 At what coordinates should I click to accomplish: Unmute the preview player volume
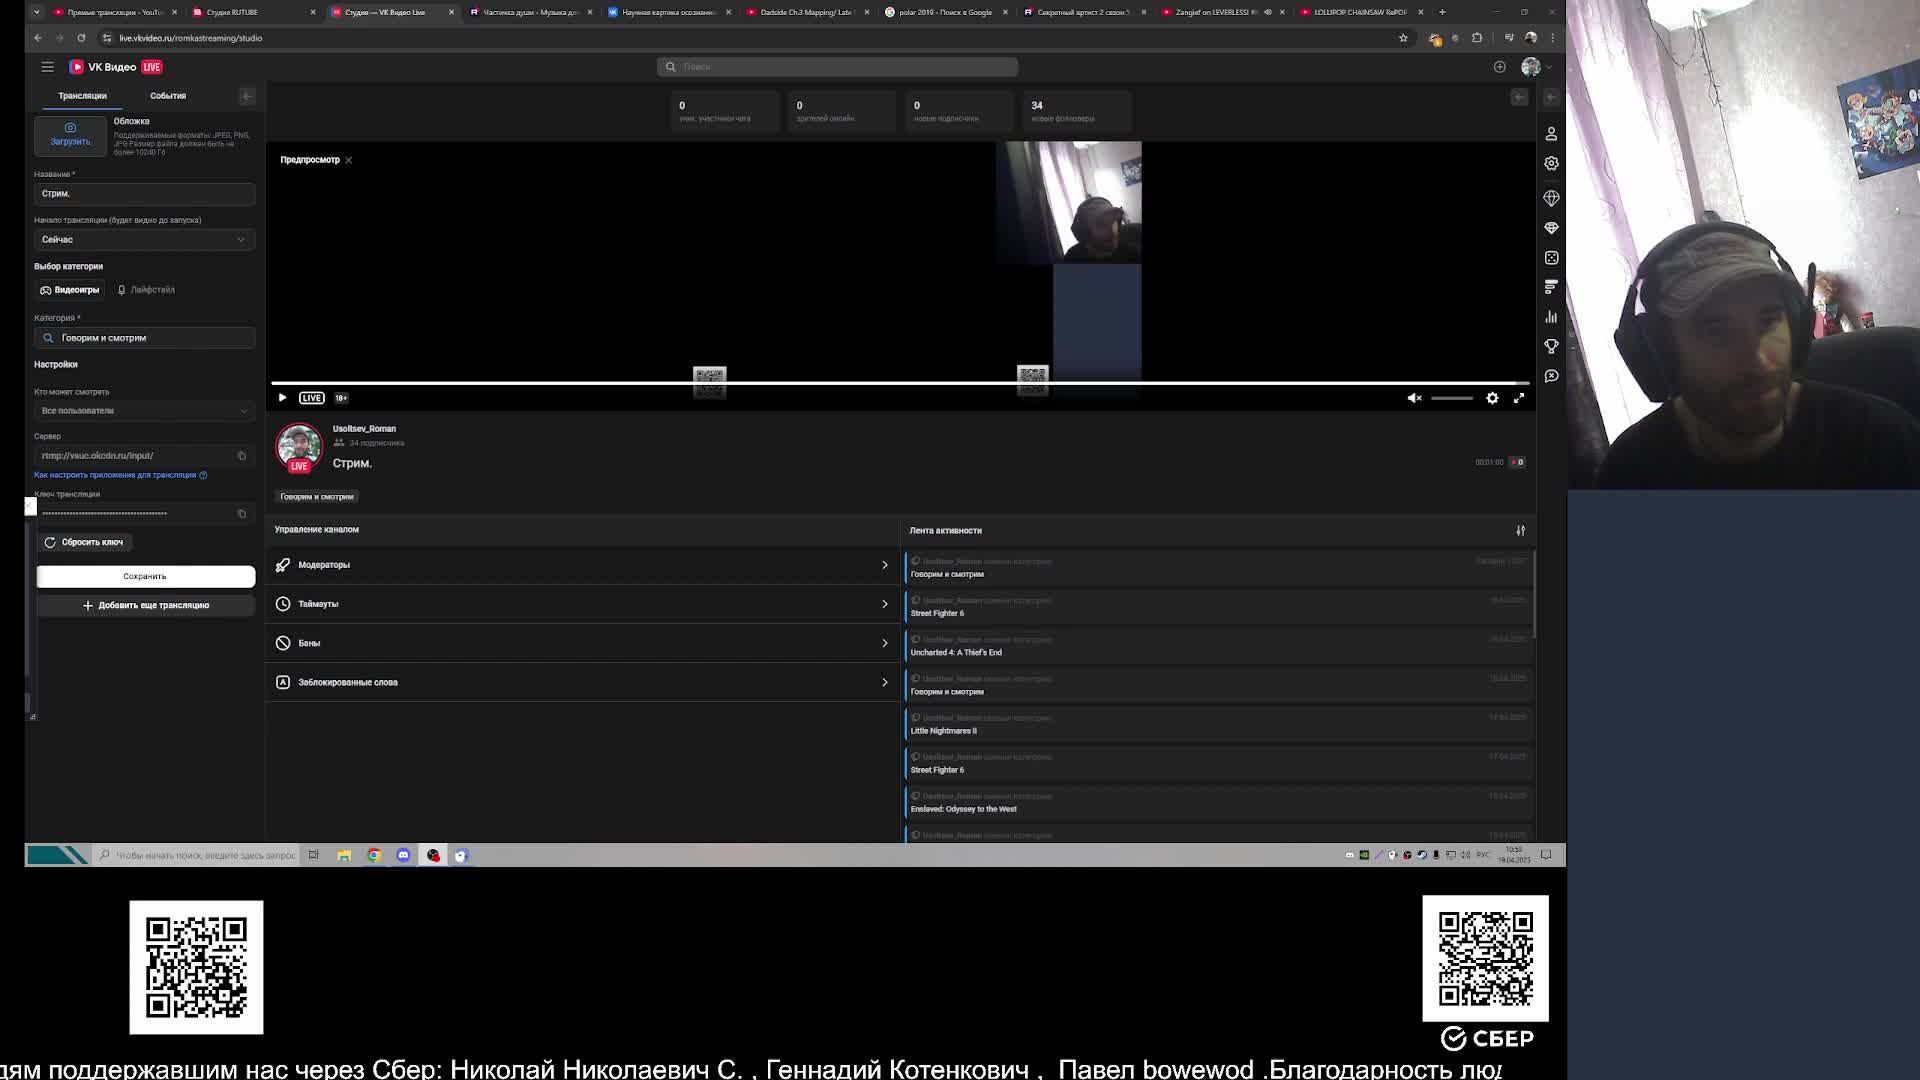[x=1414, y=398]
